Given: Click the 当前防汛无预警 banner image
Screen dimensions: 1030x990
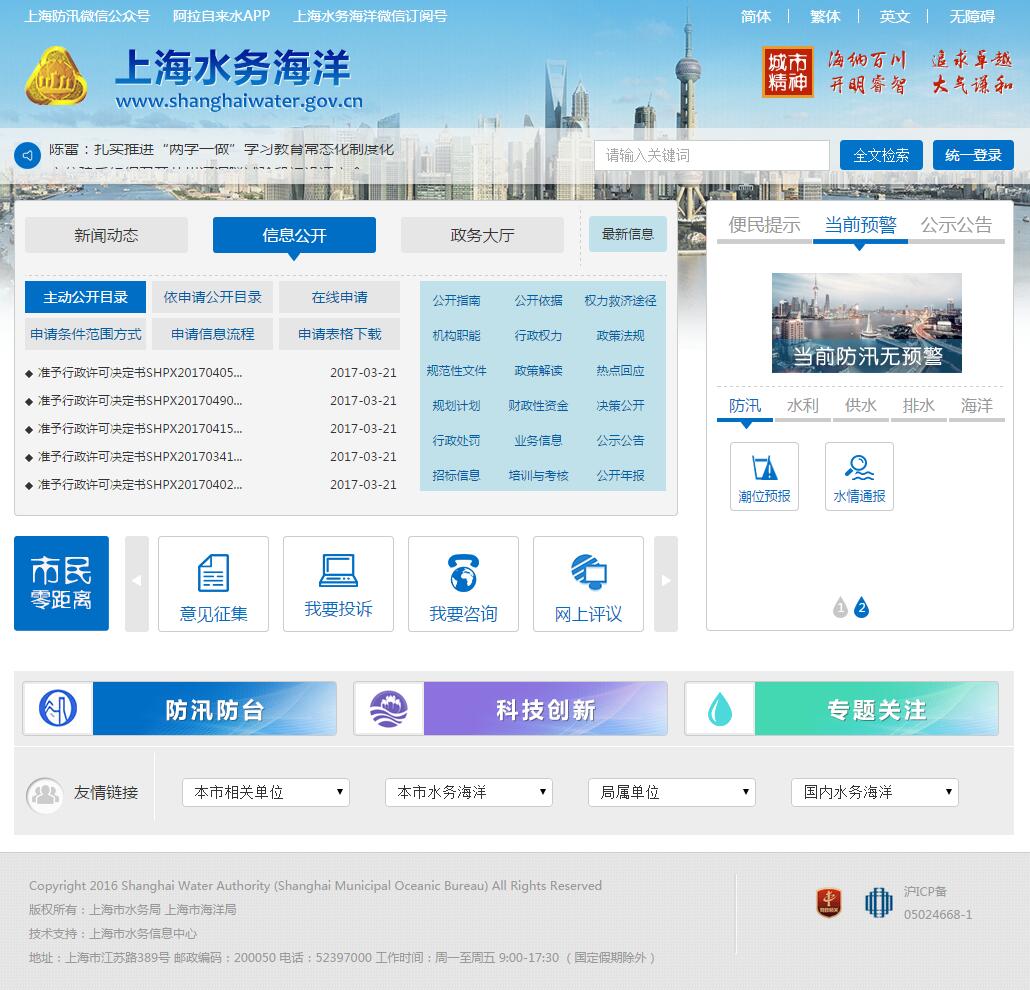Looking at the screenshot, I should pyautogui.click(x=866, y=323).
